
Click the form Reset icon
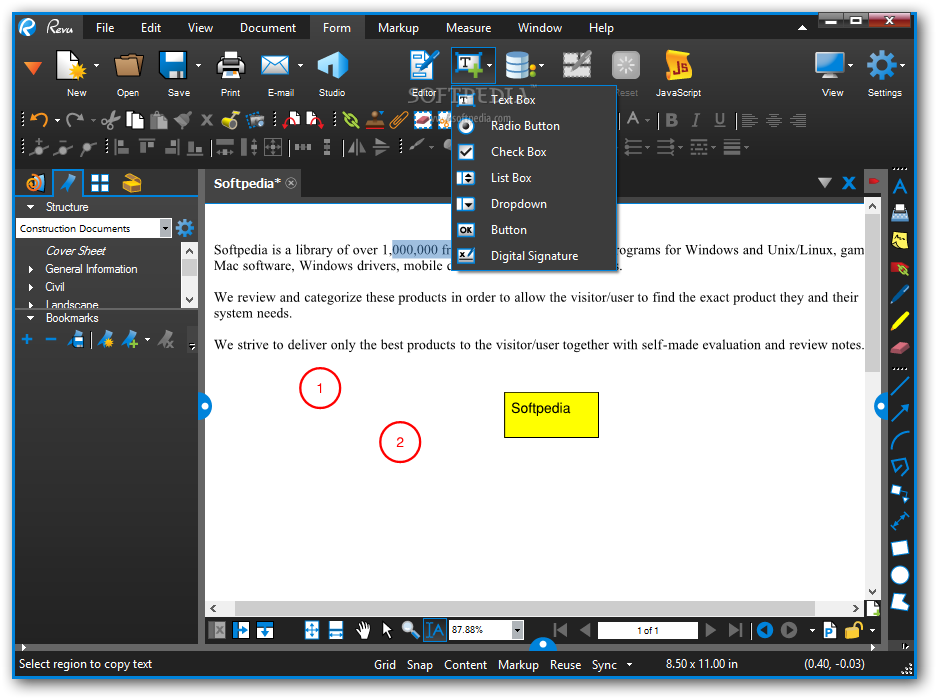[x=626, y=66]
